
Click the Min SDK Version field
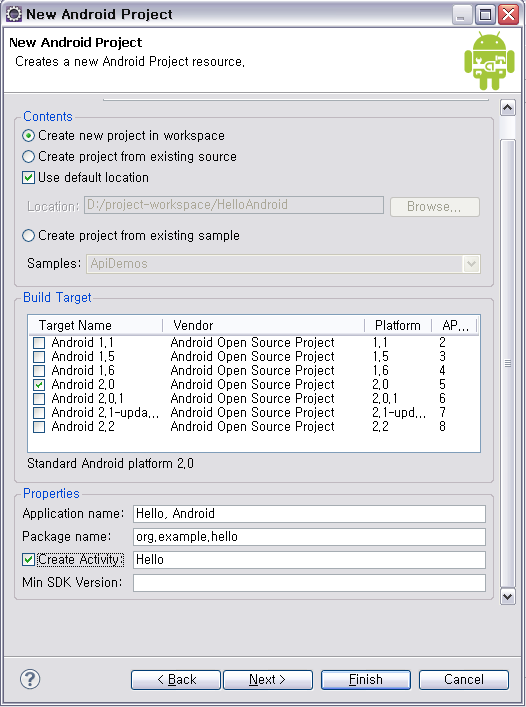309,583
